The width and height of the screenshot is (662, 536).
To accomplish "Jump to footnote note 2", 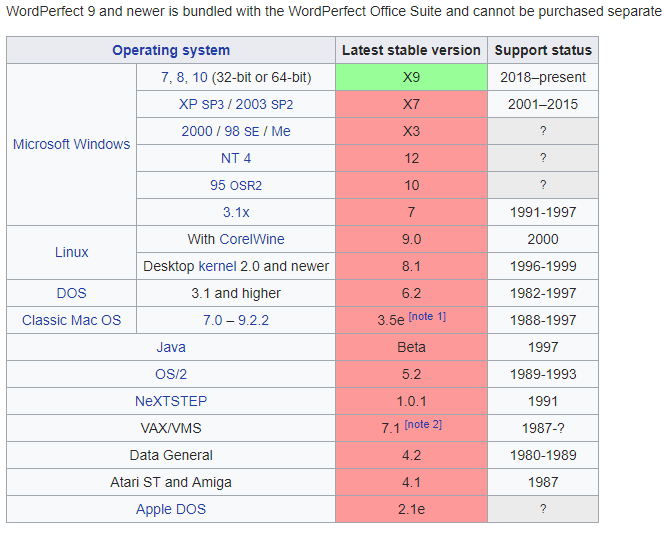I will (x=423, y=425).
